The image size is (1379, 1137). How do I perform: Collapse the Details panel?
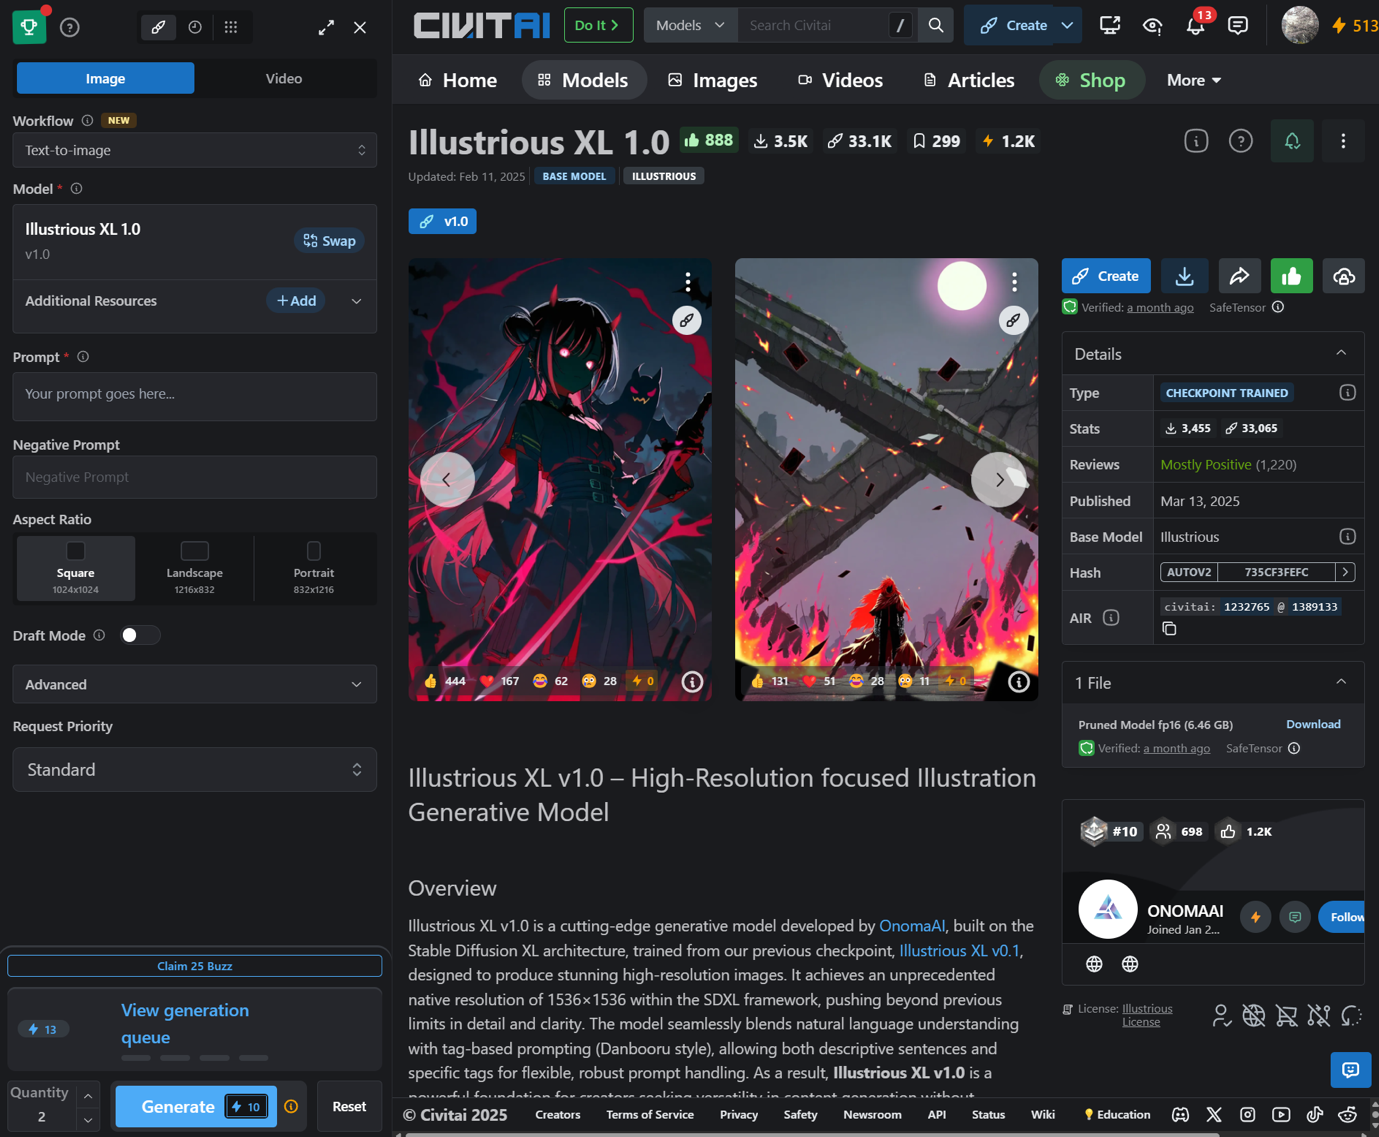pyautogui.click(x=1341, y=353)
